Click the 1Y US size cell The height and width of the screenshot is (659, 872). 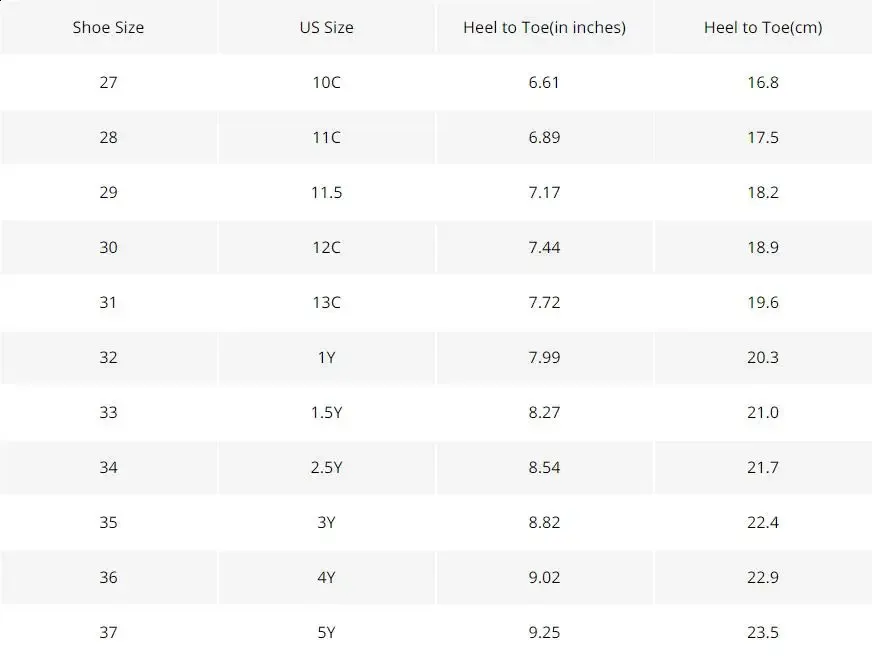click(326, 357)
